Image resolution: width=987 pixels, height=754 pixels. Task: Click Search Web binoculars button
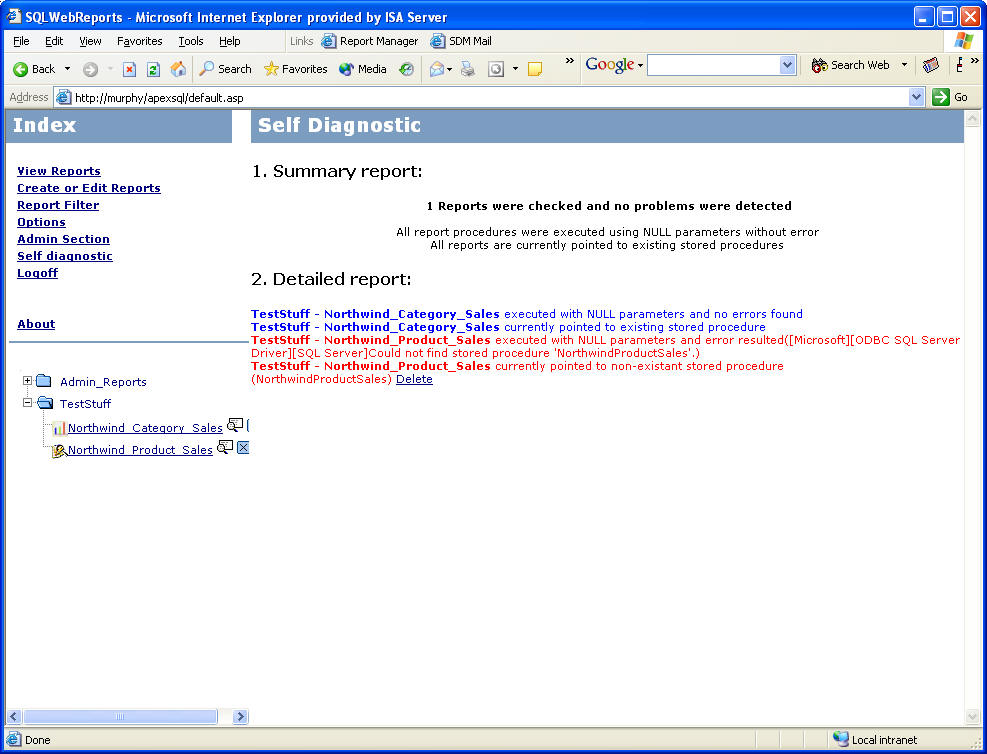(x=850, y=65)
